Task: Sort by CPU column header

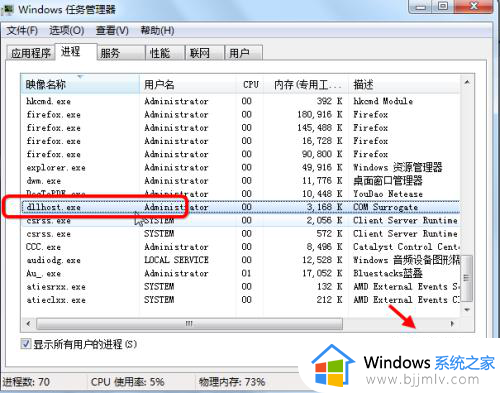Action: [x=250, y=84]
